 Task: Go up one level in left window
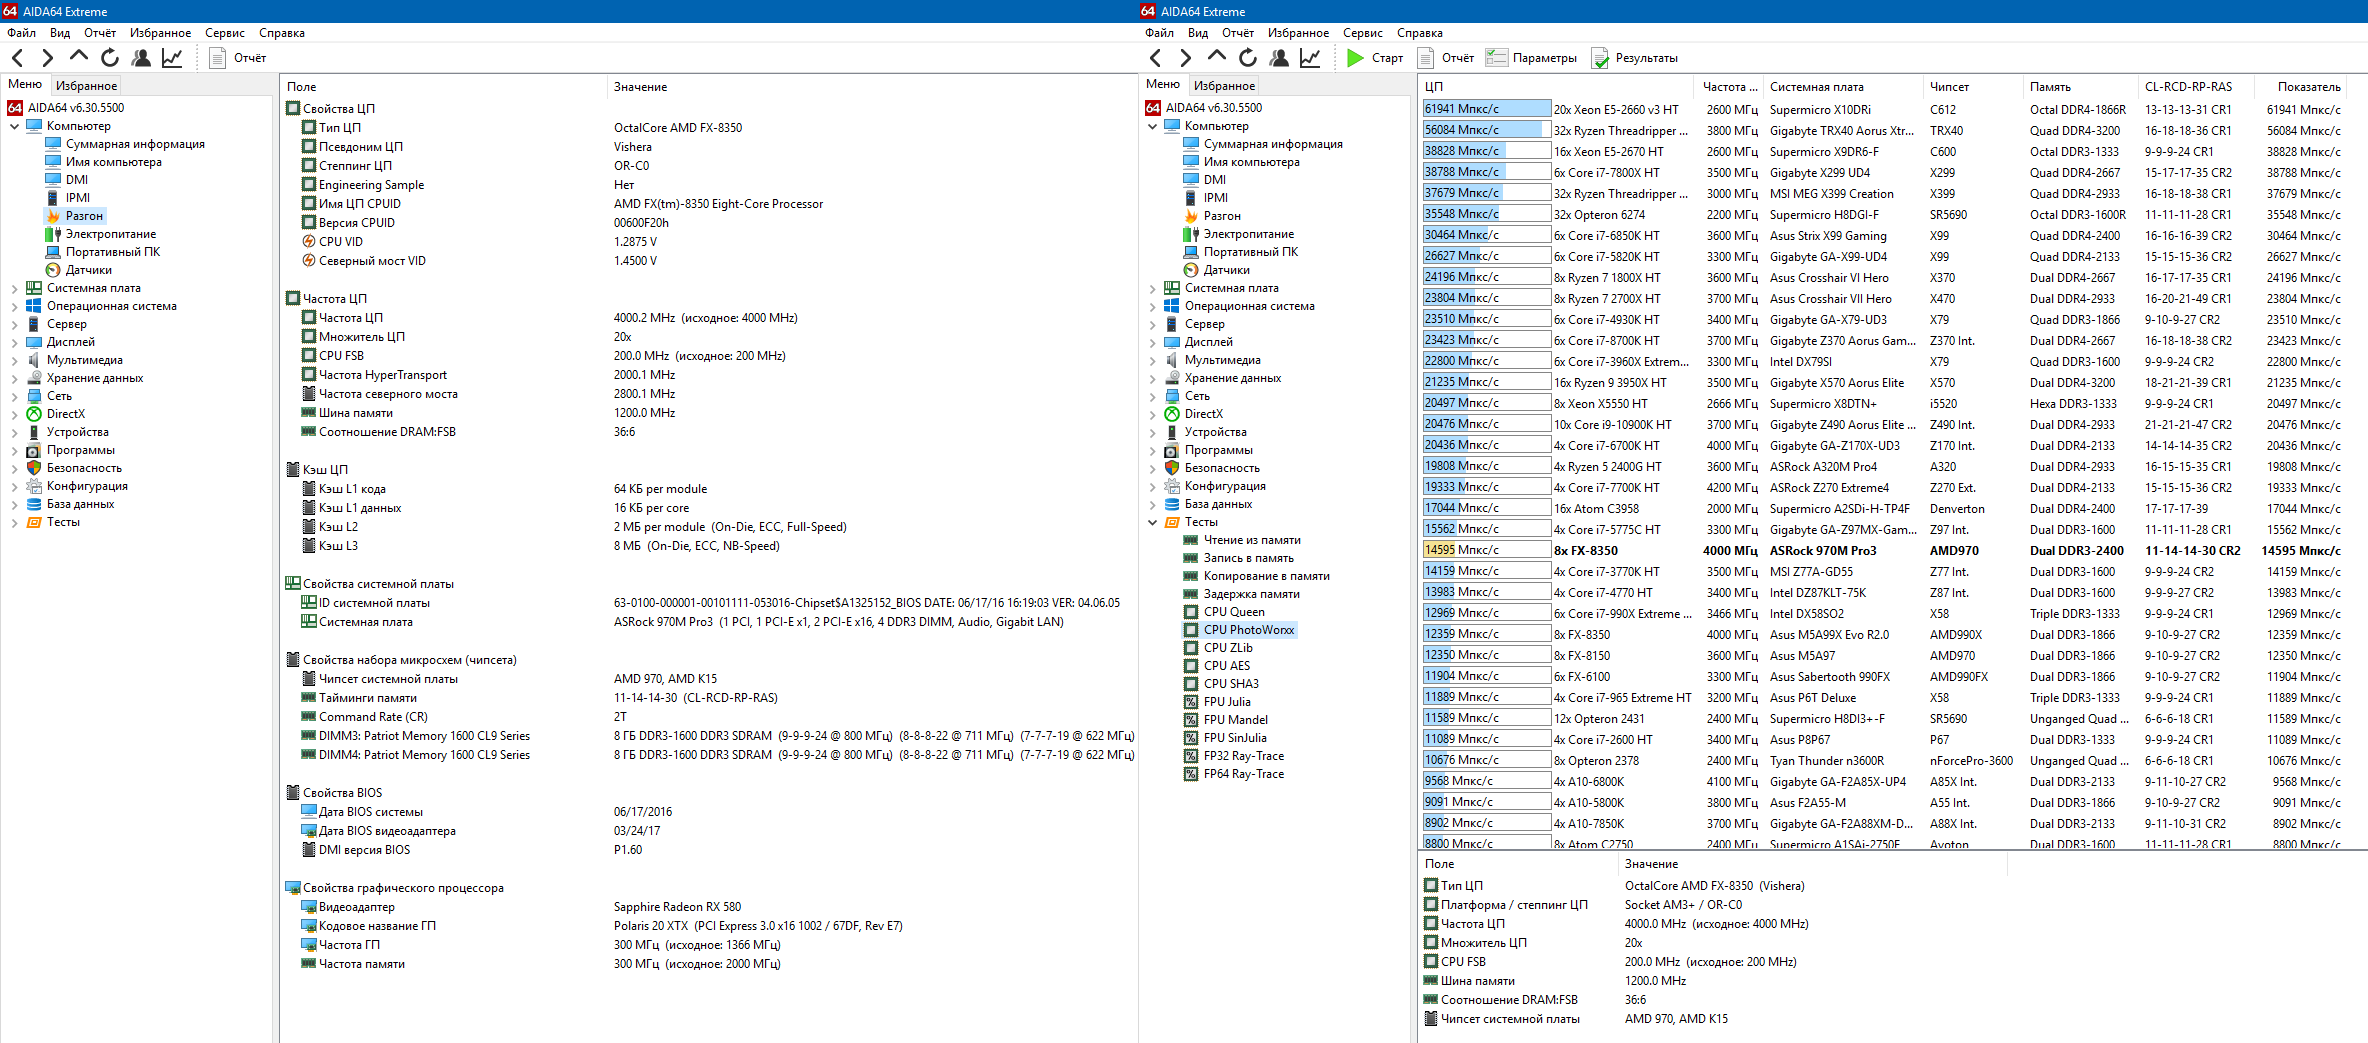[78, 58]
